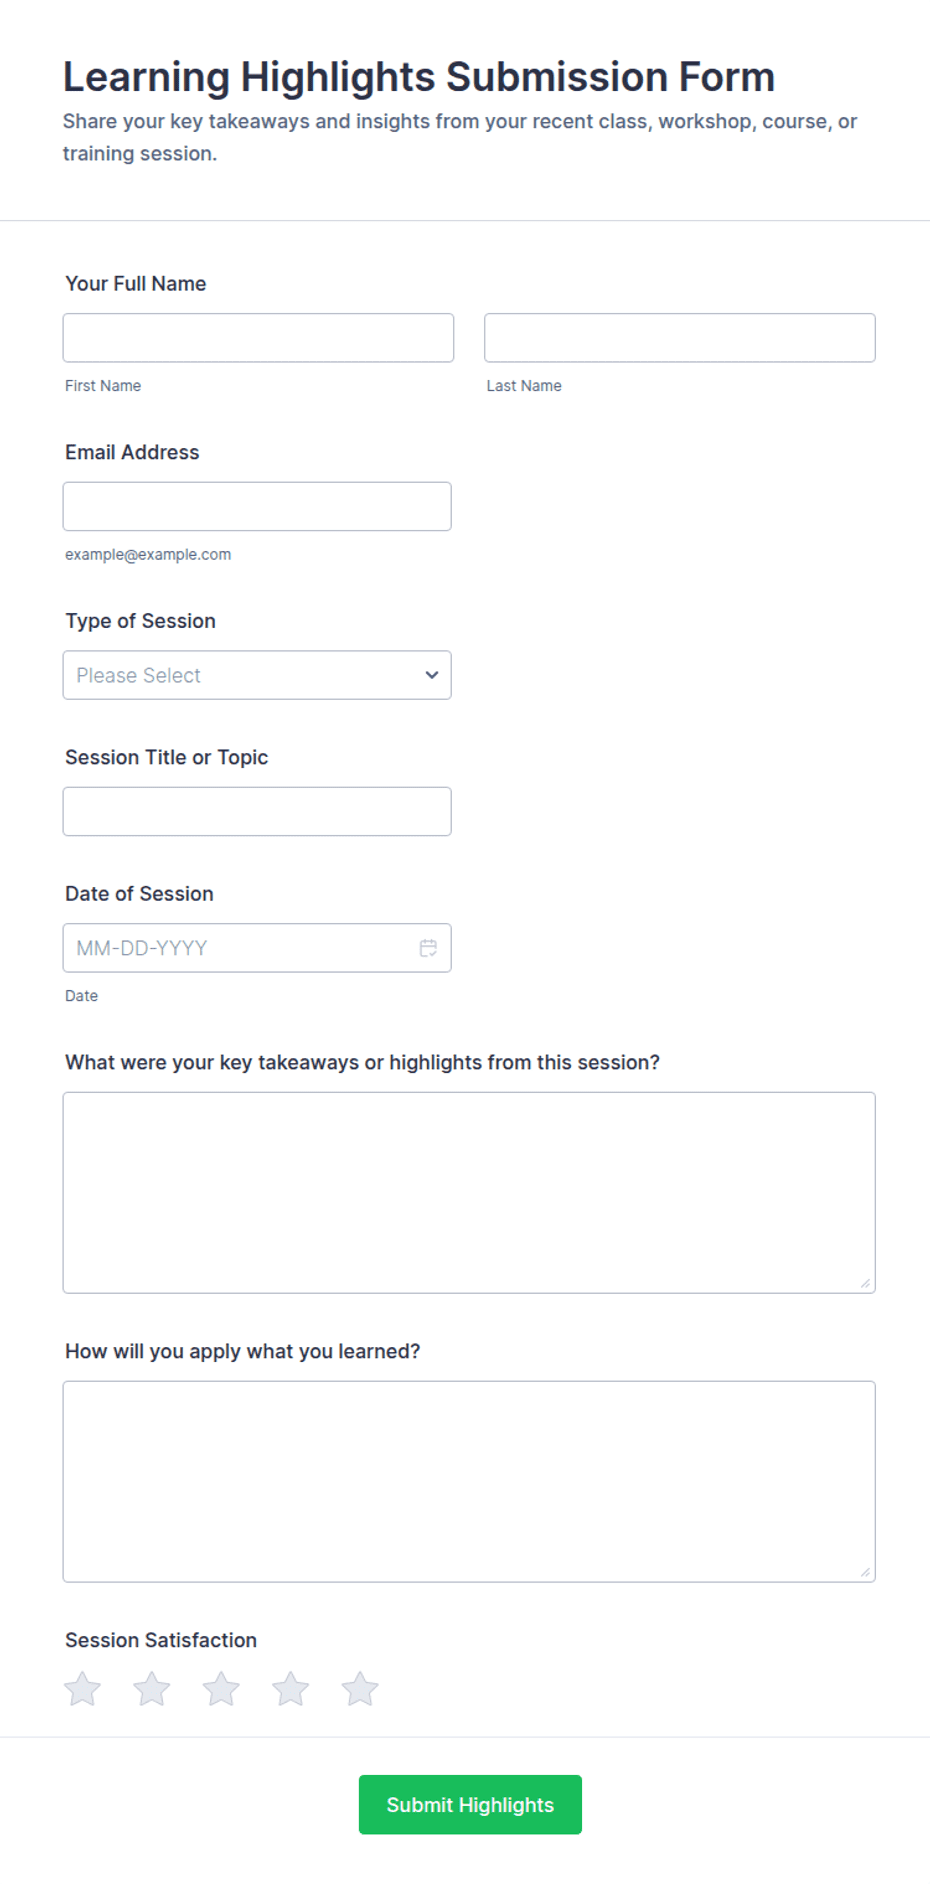Click the calendar icon in Date field
Image resolution: width=930 pixels, height=1884 pixels.
point(428,948)
